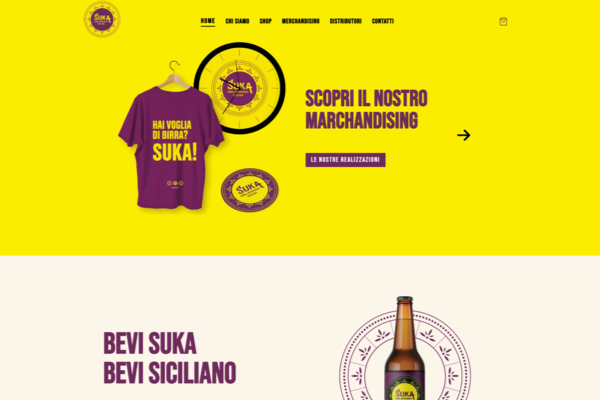Click the Le Nostre Realizzazioni button
This screenshot has width=600, height=400.
(x=345, y=160)
